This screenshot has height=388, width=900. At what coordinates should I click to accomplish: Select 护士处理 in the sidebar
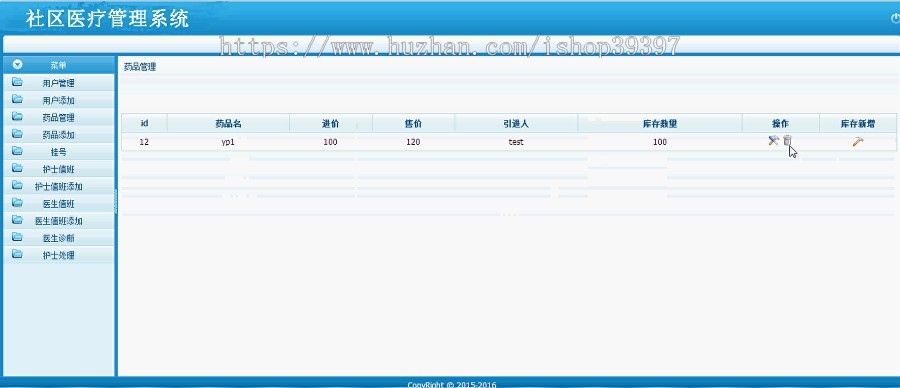59,255
